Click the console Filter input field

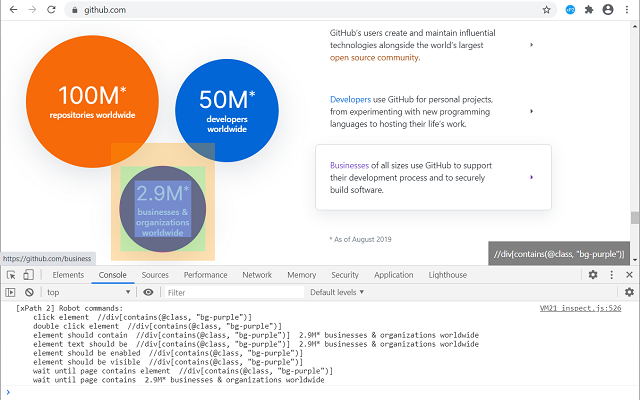click(234, 292)
